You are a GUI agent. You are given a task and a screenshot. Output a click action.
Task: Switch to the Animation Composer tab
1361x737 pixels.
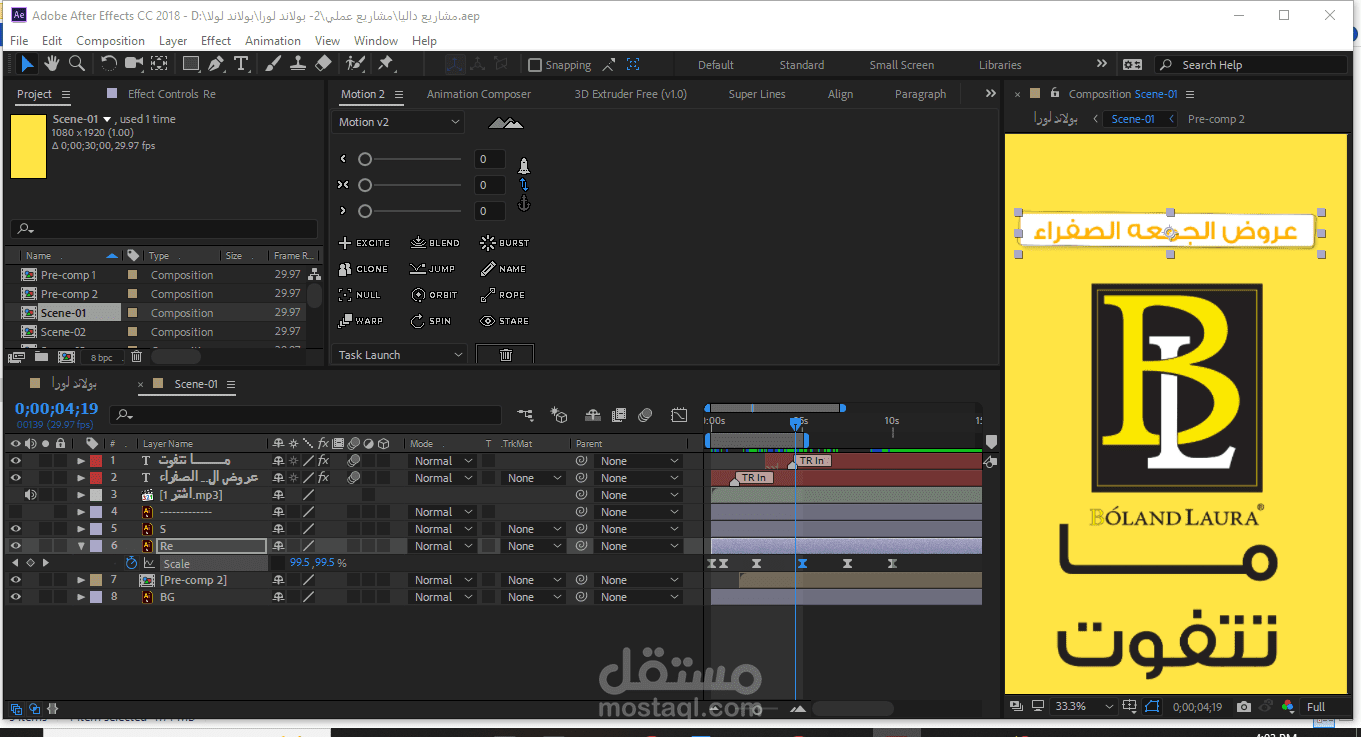click(x=479, y=94)
